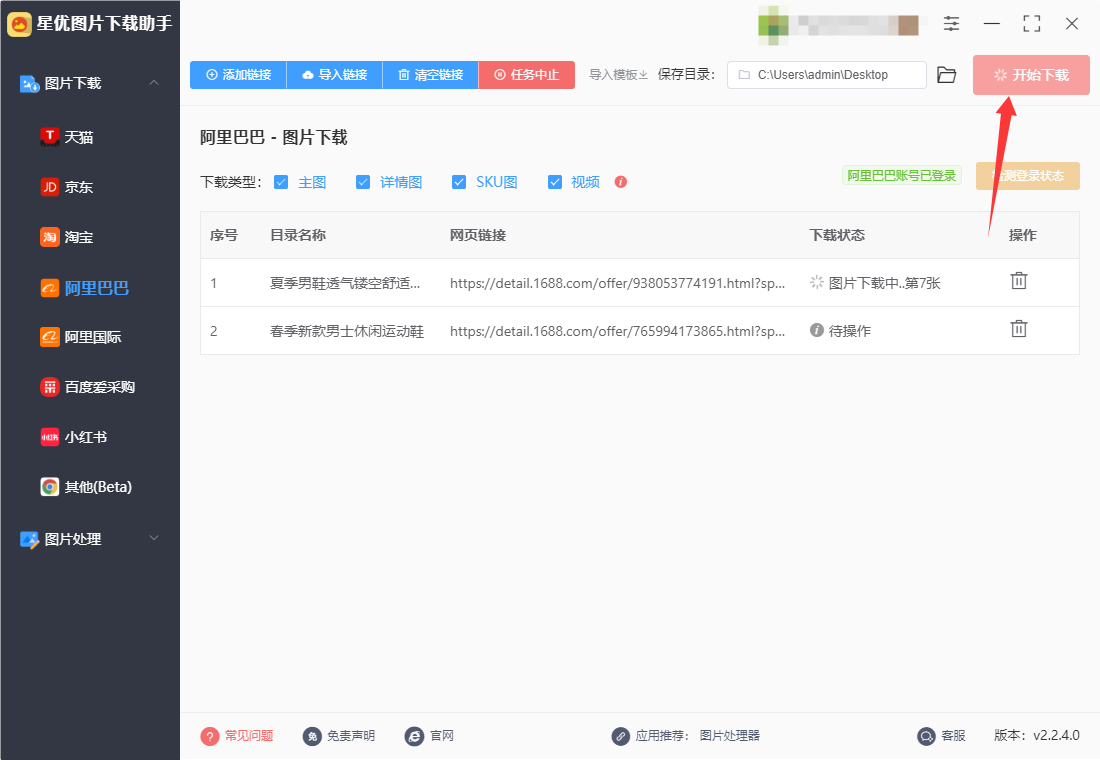Screen dimensions: 1100x760
Task: Delete row 2 春季新款男士休闲运动鞋 via trash icon
Action: coord(1019,328)
